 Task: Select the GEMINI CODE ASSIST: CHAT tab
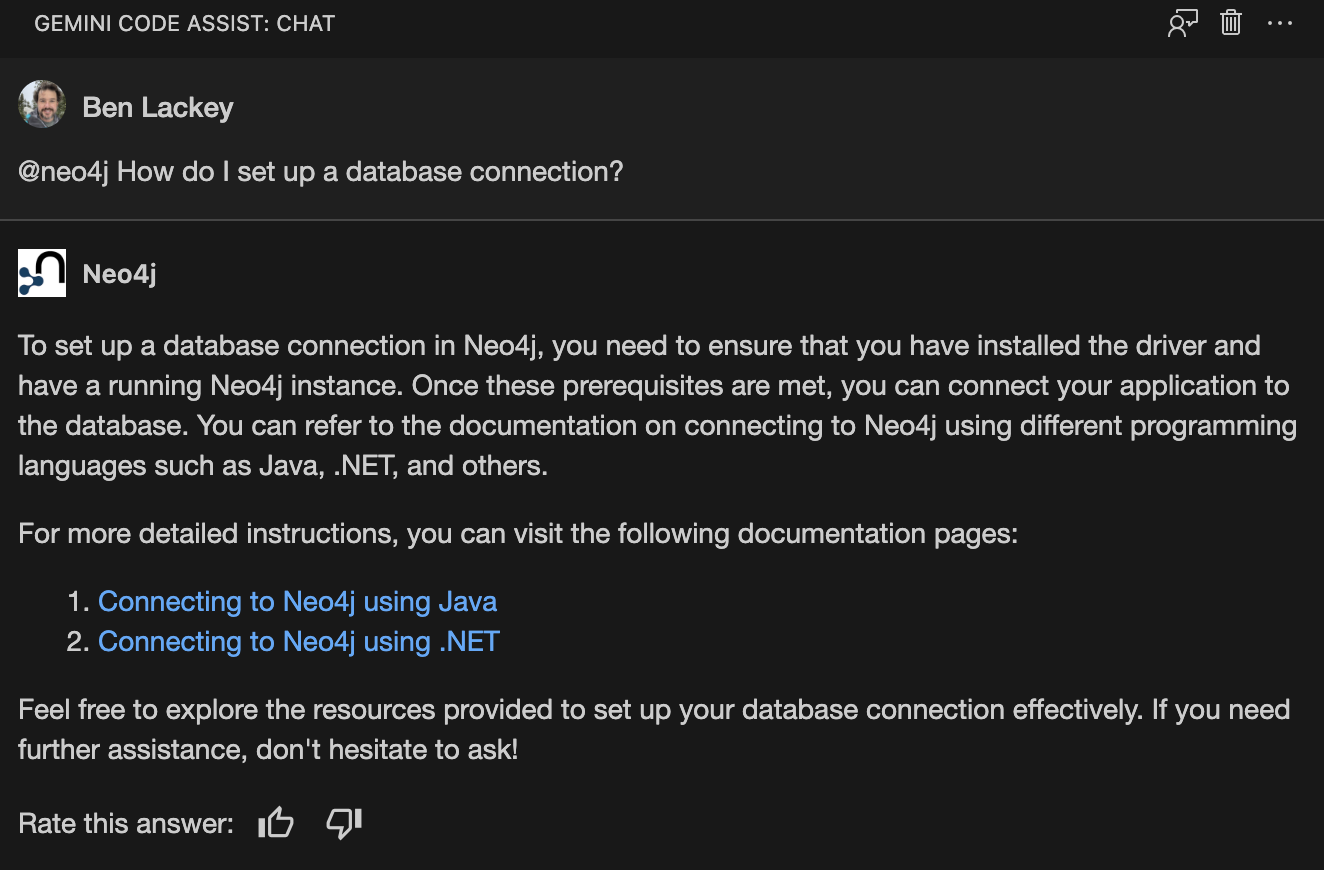pos(184,23)
